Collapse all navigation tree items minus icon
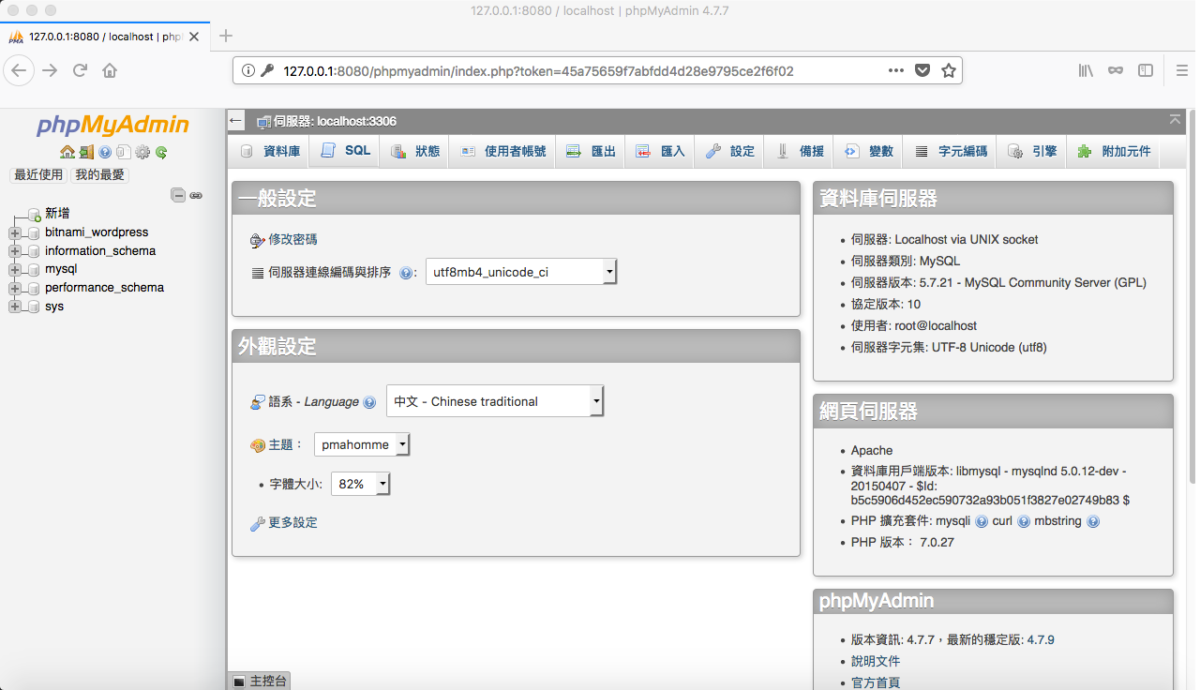The height and width of the screenshot is (690, 1200). coord(178,195)
